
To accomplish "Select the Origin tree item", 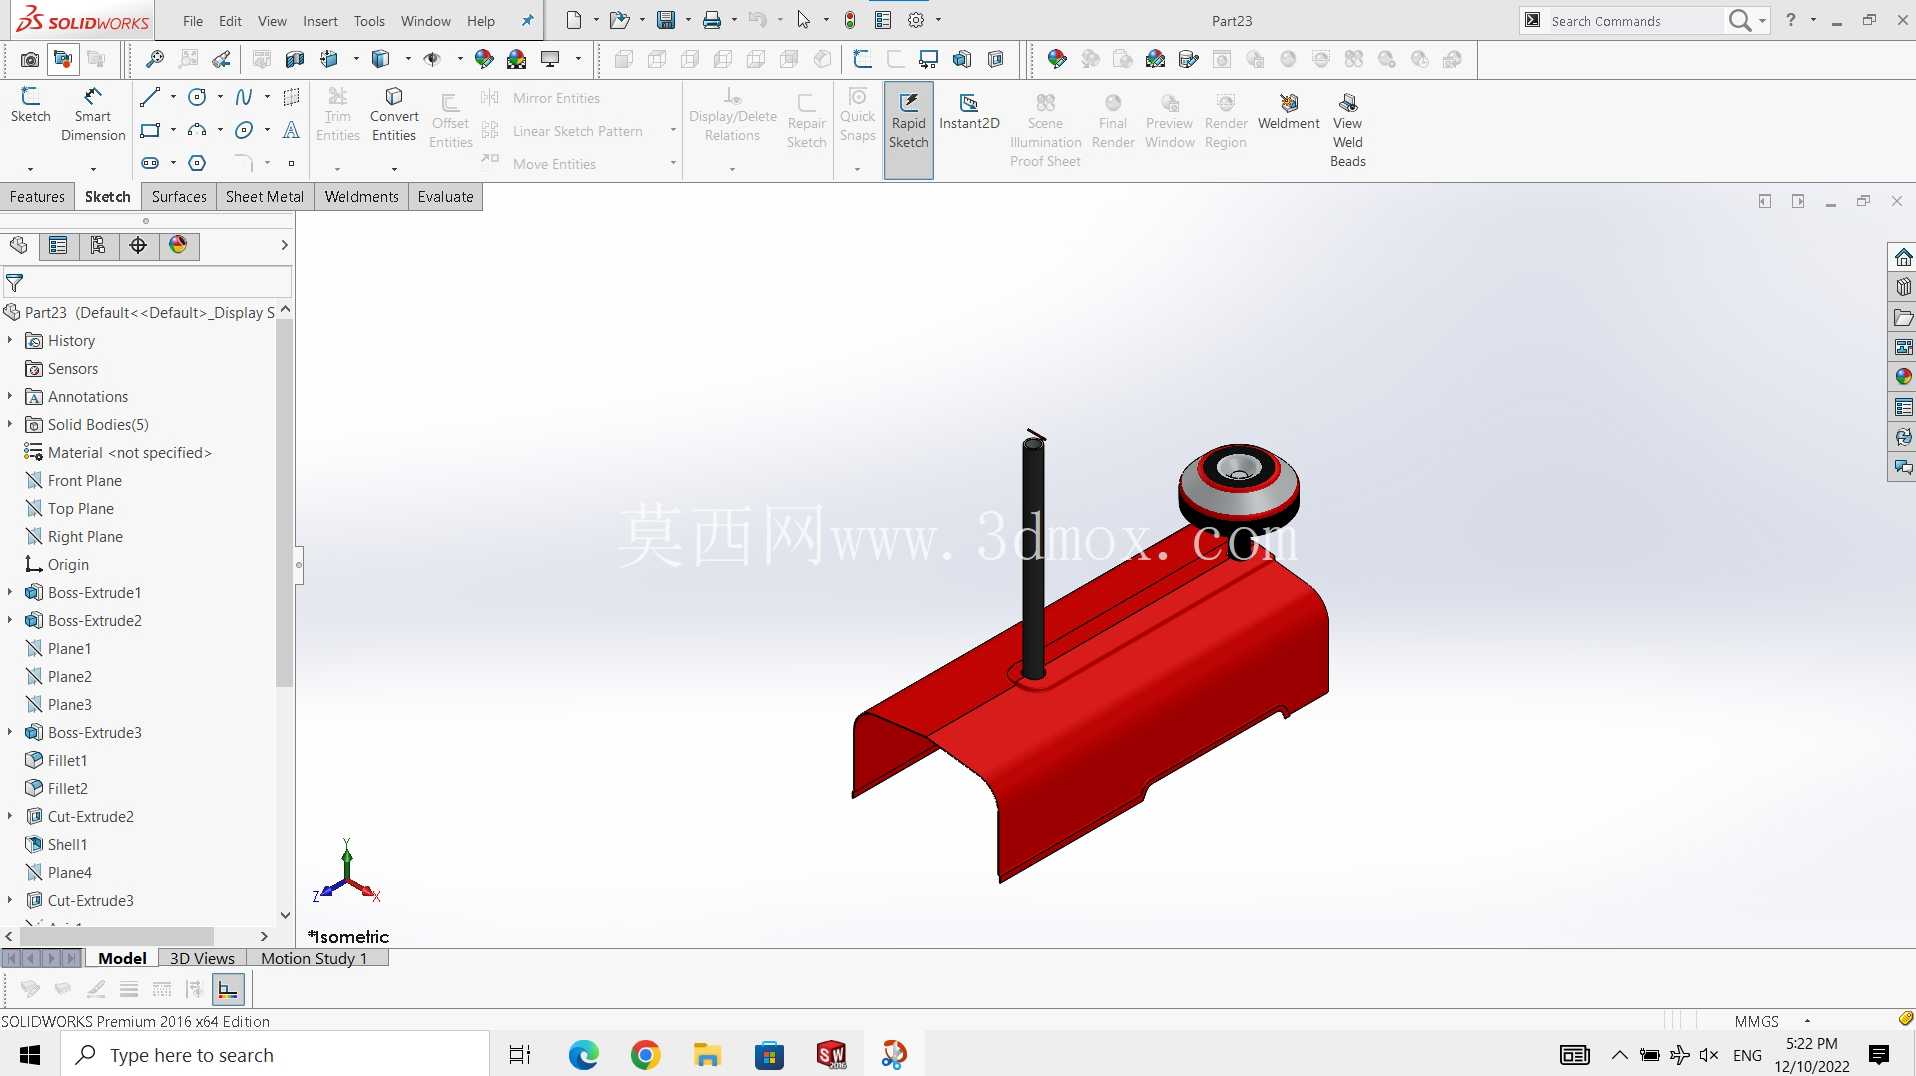I will tap(68, 565).
